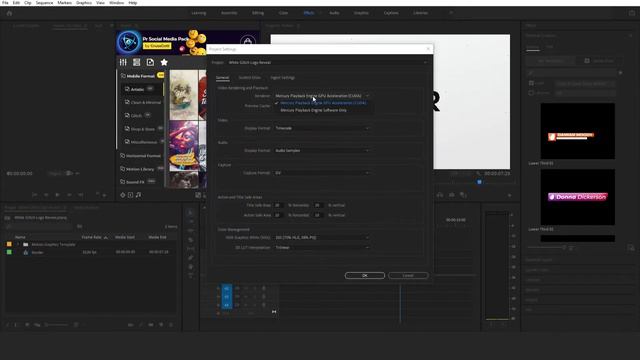Toggle third audio track target in timeline
Viewport: 640px width, 360px height.
[227, 305]
